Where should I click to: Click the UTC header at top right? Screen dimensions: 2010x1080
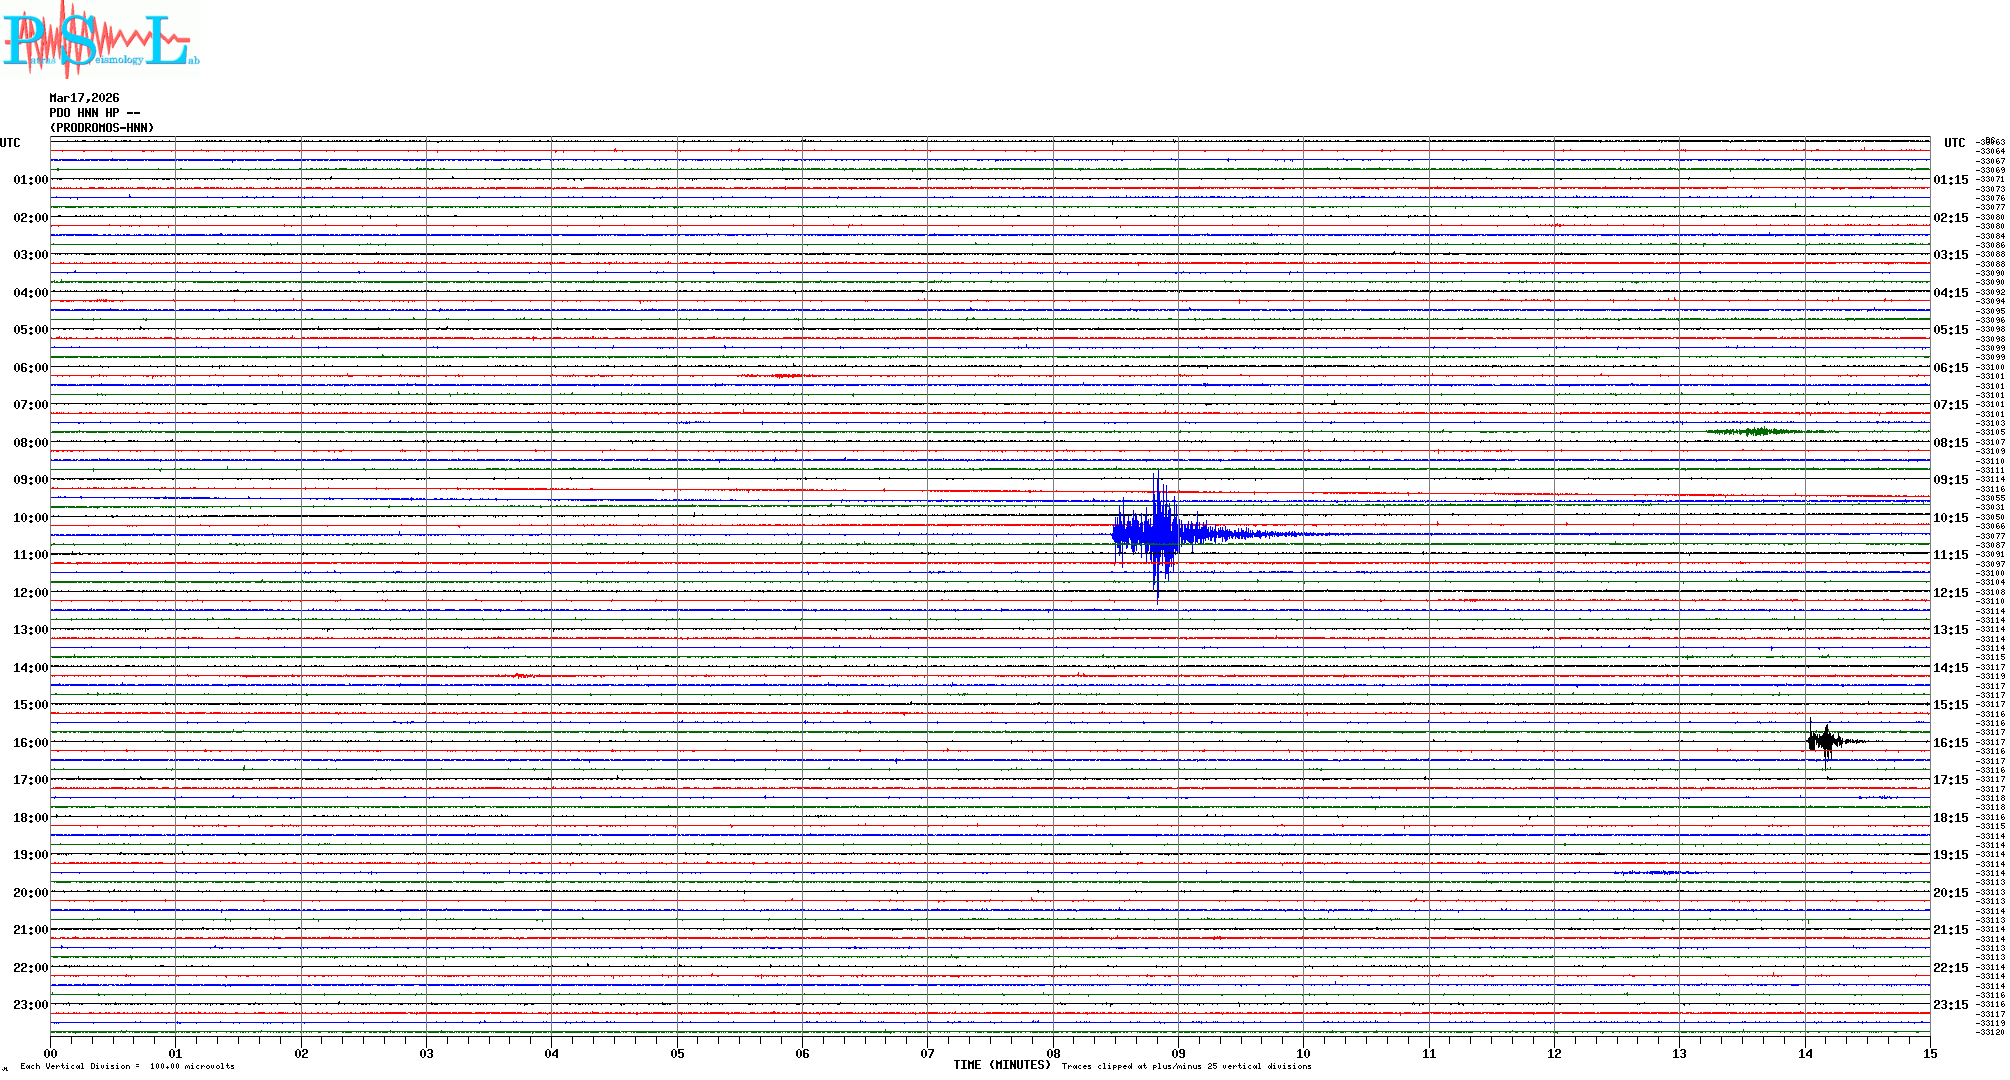(x=1954, y=143)
